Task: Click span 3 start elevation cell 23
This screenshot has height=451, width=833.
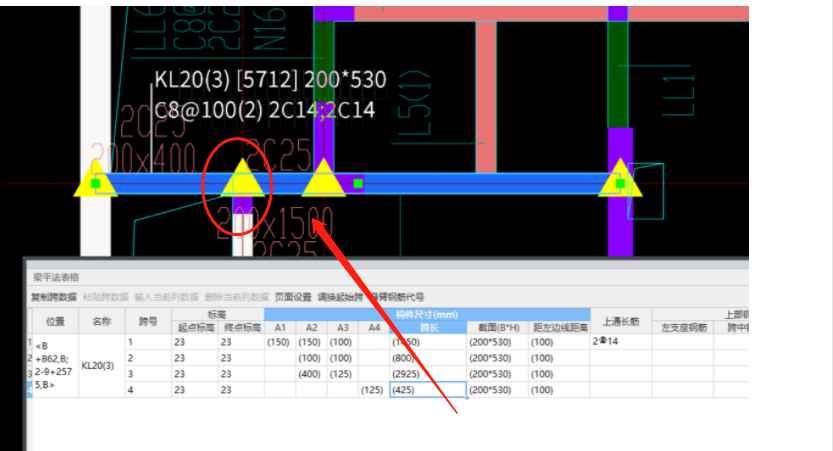Action: [195, 374]
